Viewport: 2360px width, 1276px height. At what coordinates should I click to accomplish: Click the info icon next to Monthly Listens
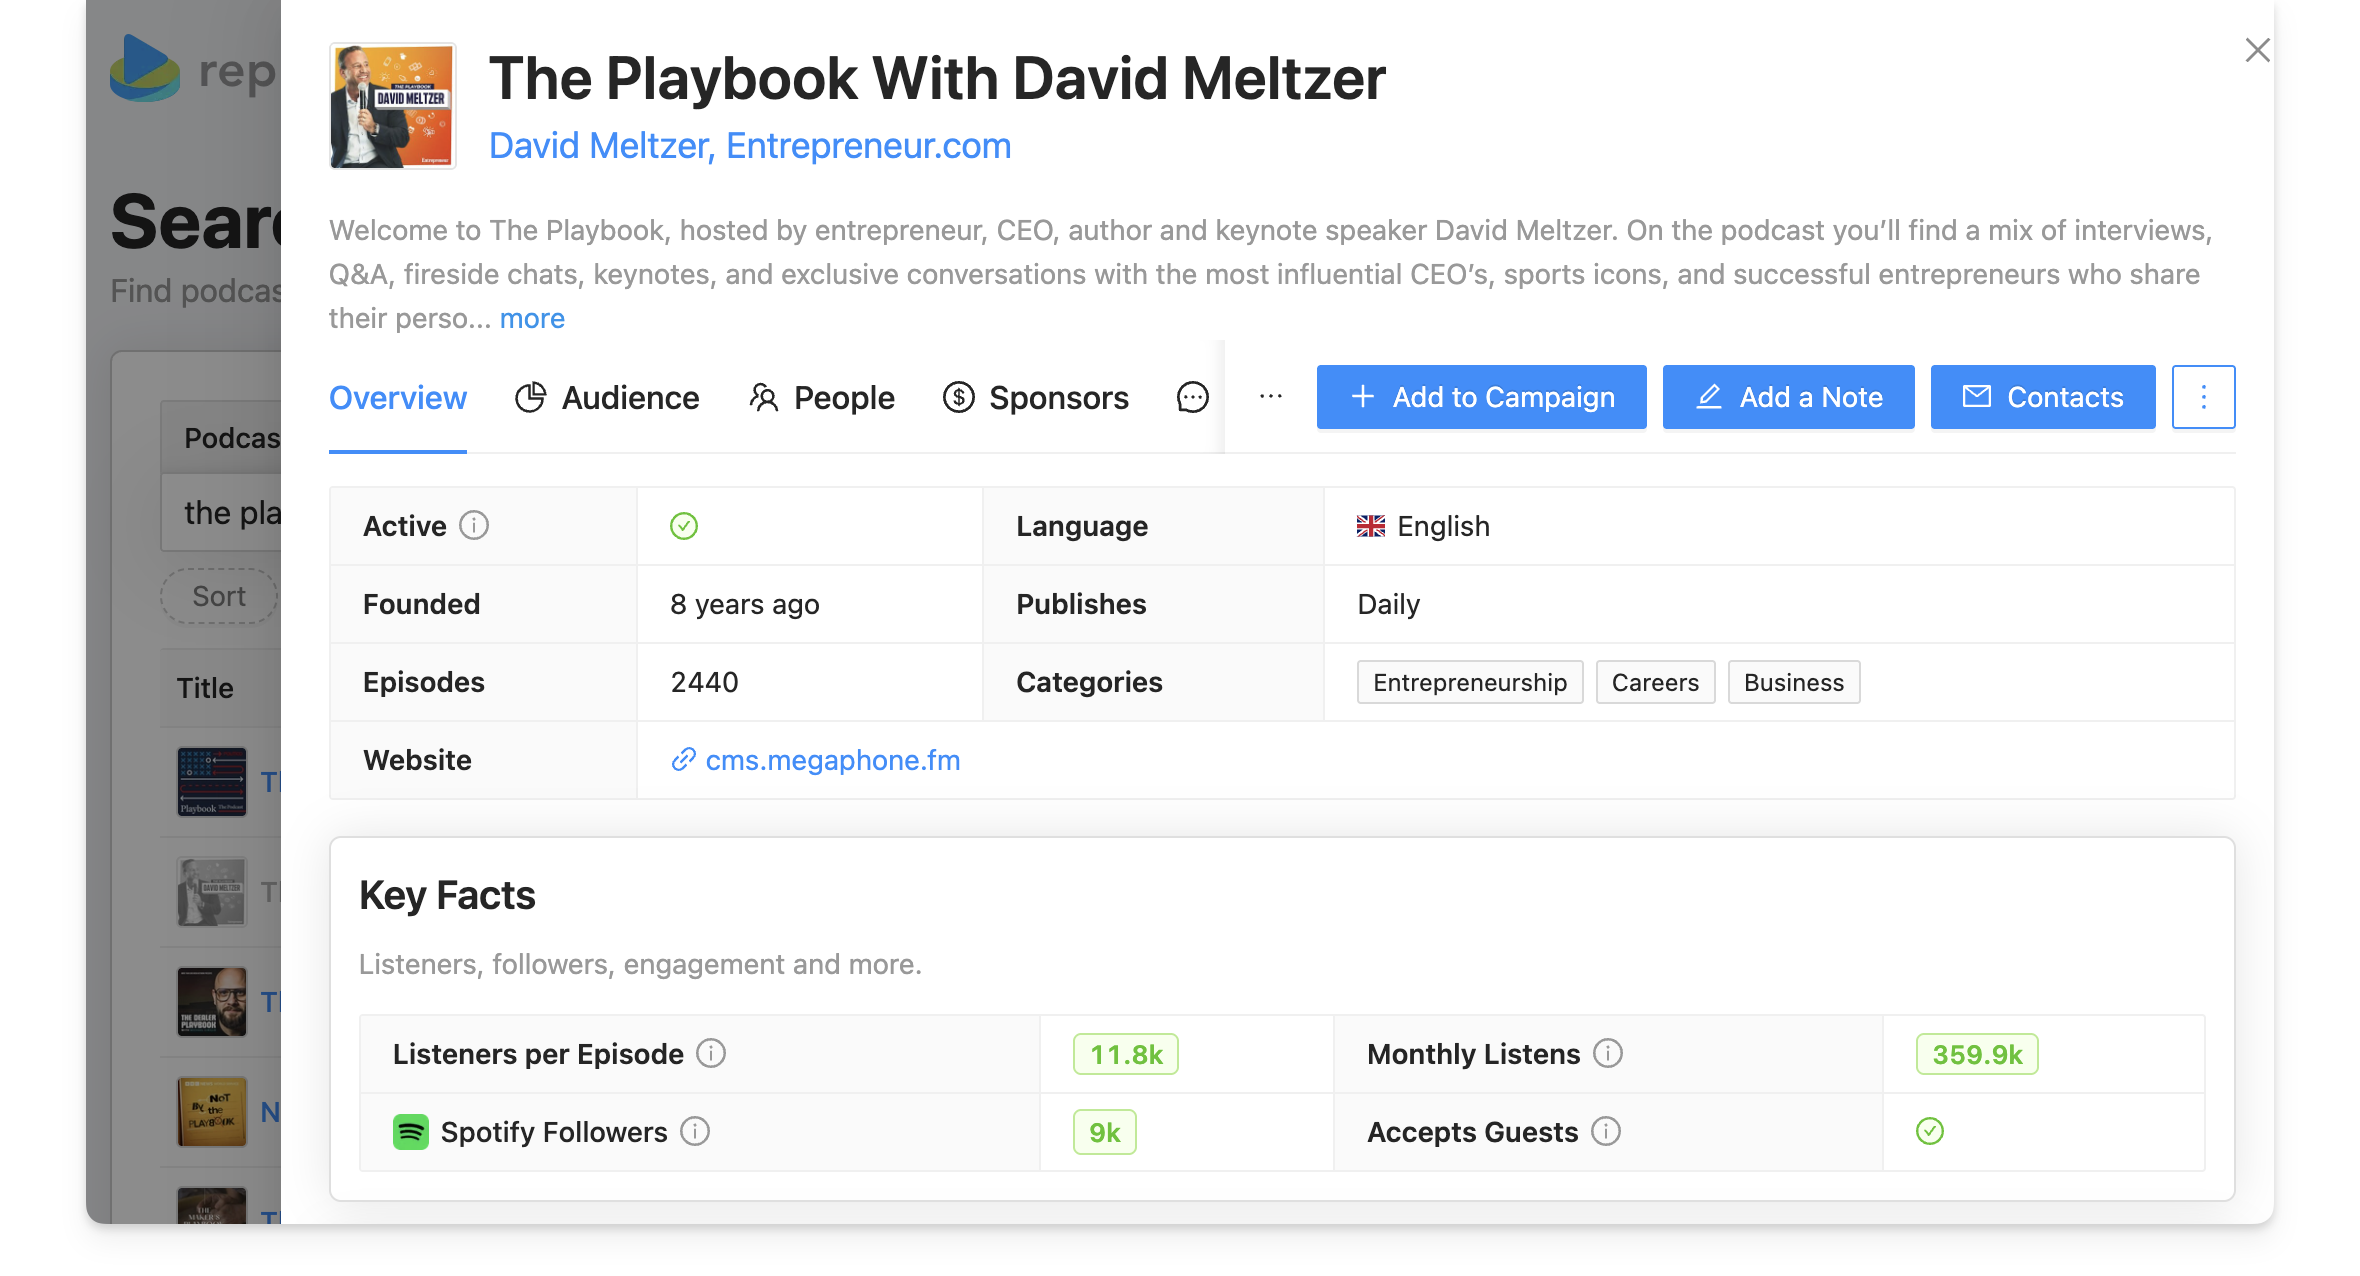pyautogui.click(x=1608, y=1053)
